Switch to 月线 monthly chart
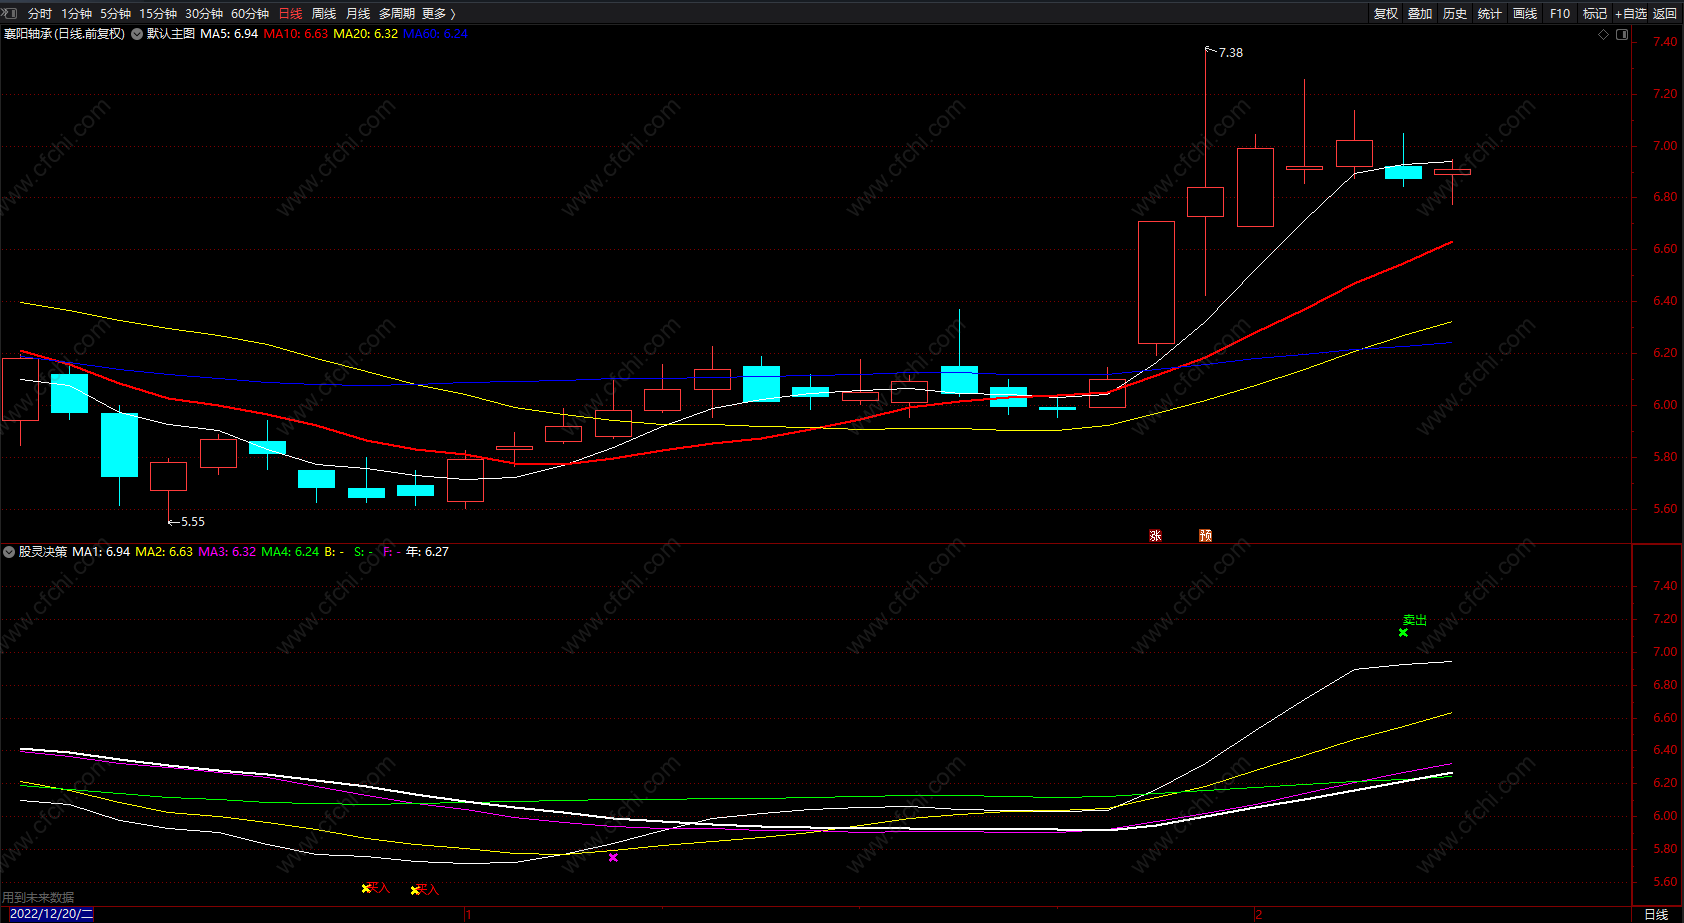Image resolution: width=1684 pixels, height=923 pixels. [x=358, y=14]
